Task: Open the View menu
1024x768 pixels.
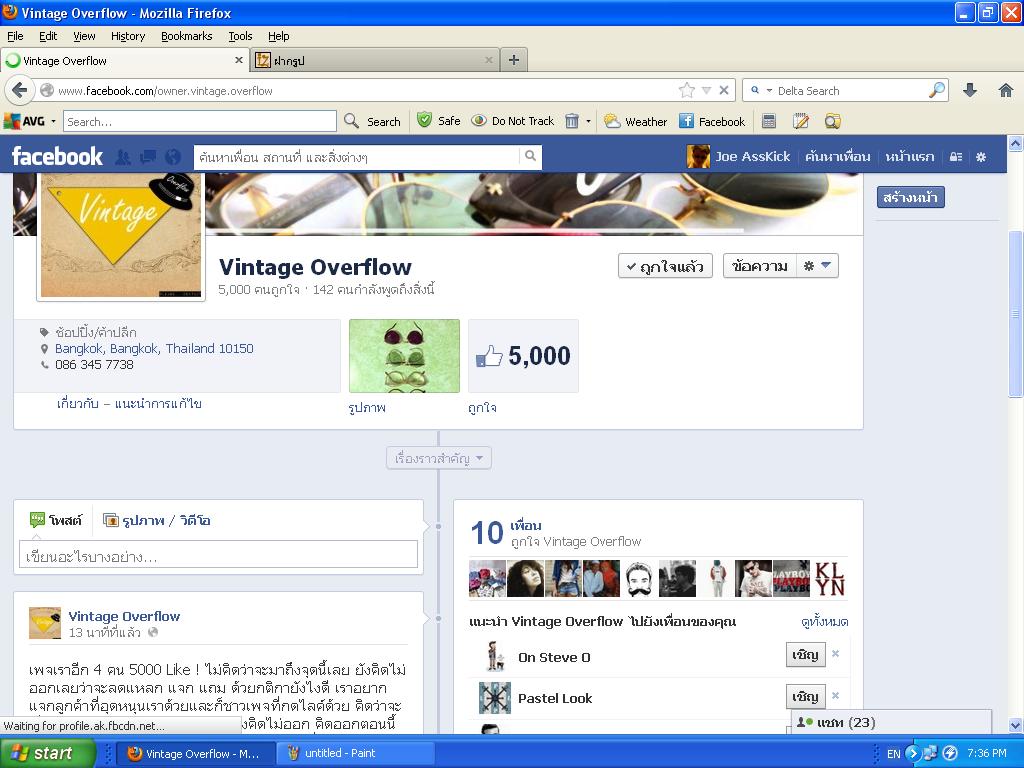Action: (84, 36)
